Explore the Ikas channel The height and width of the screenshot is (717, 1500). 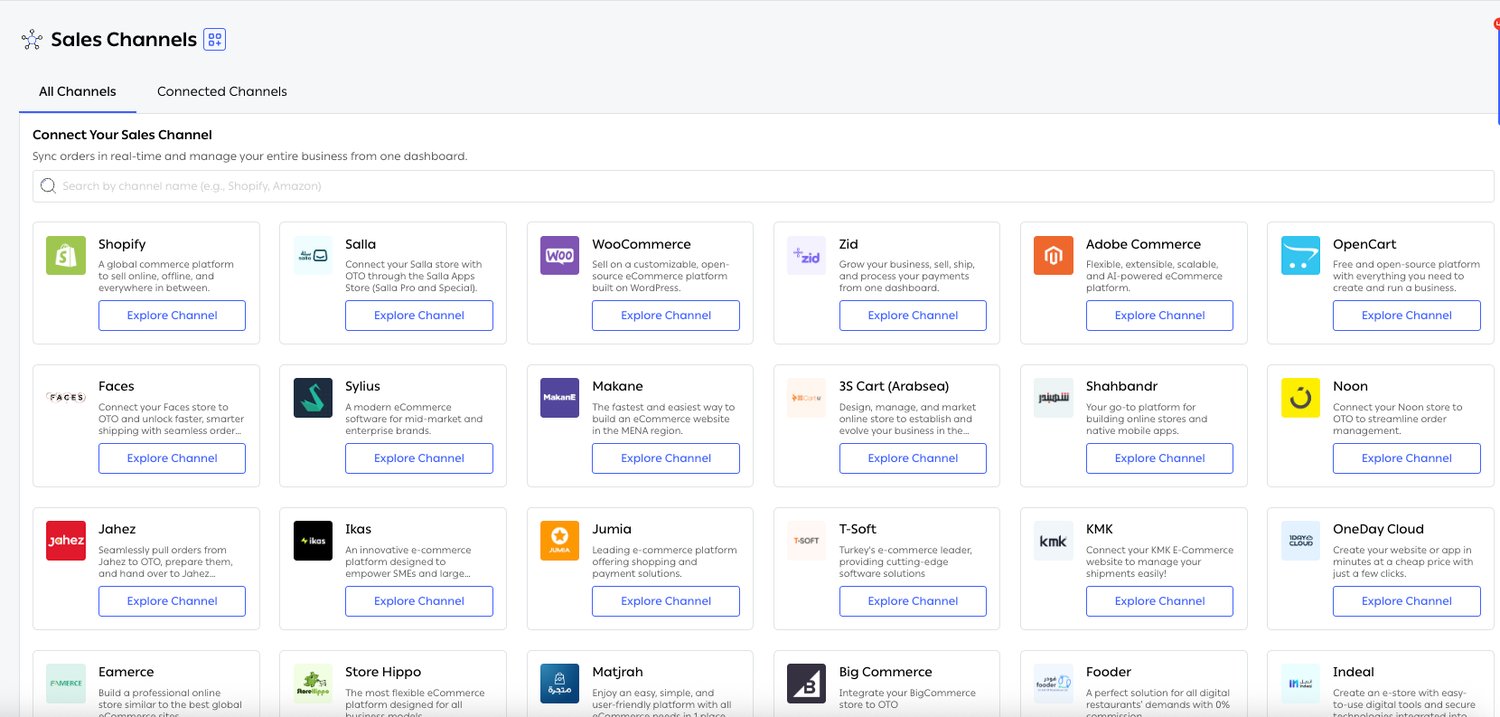click(x=419, y=601)
